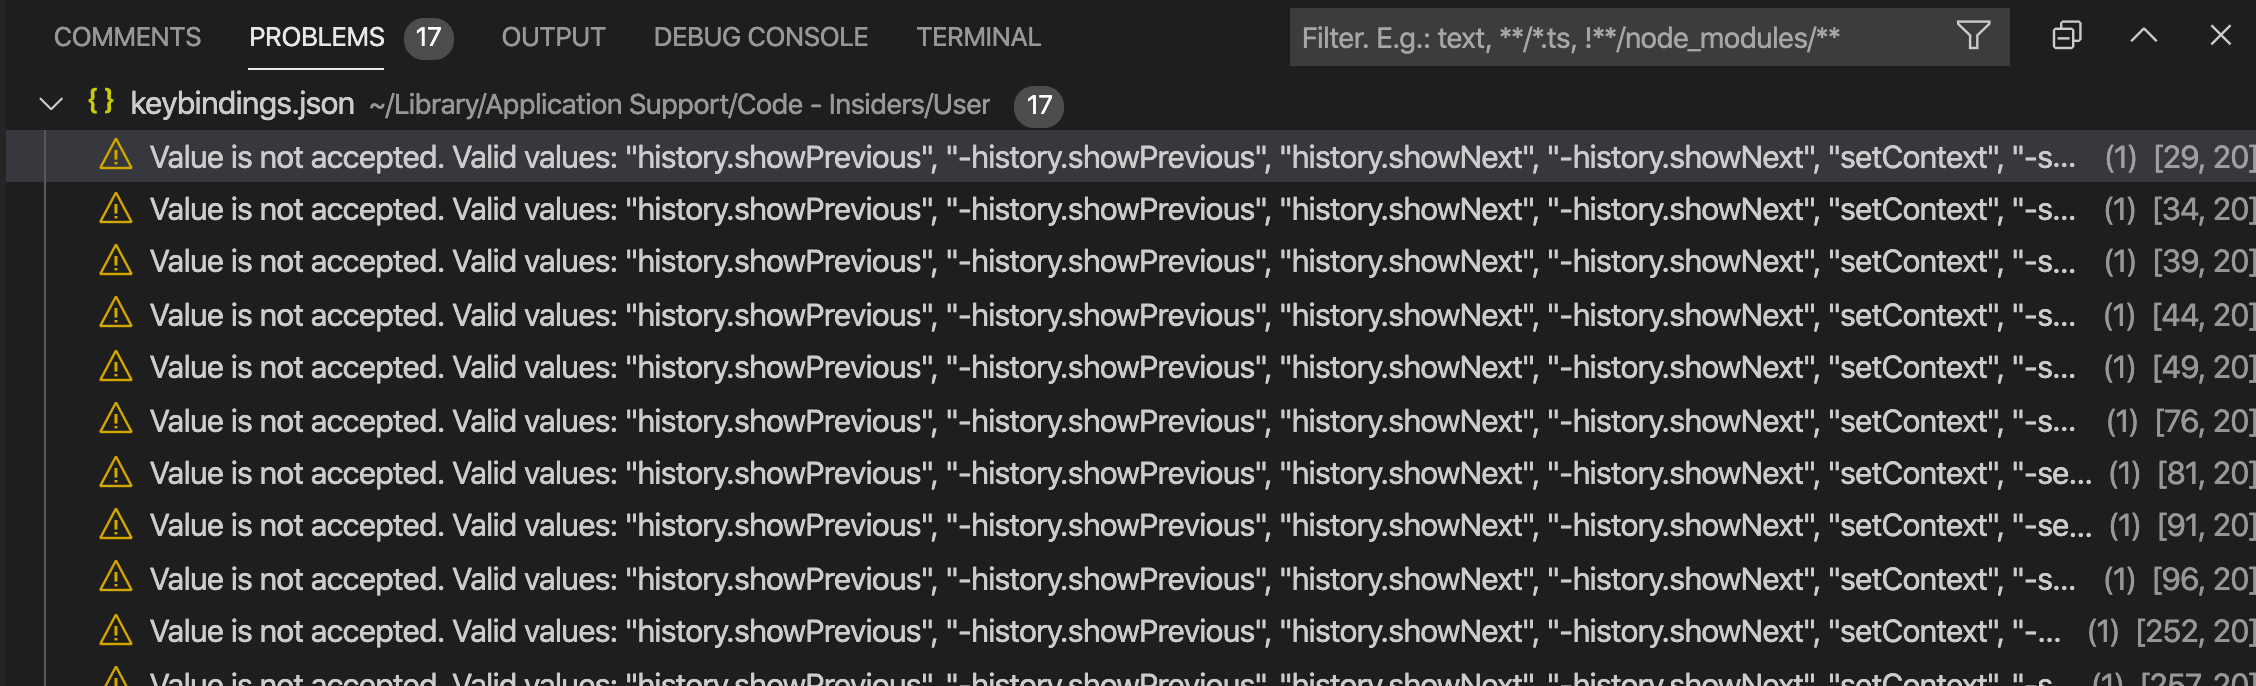Close the Problems panel

(x=2221, y=36)
